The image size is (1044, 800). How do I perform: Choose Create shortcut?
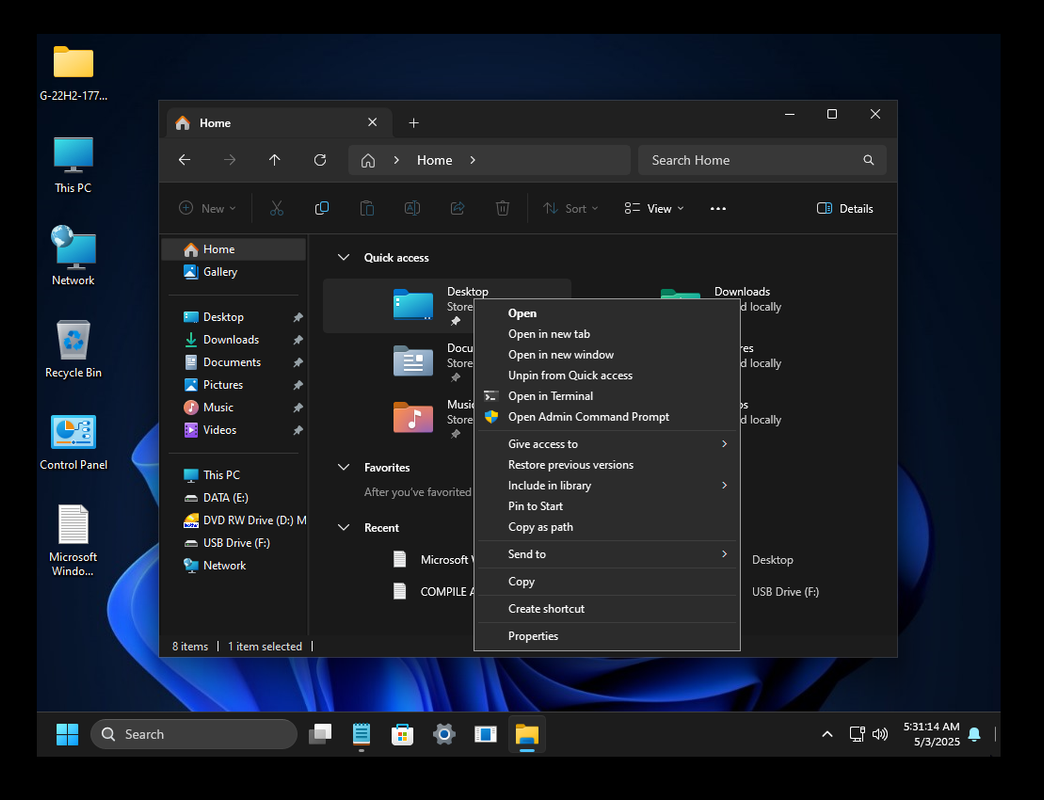tap(607, 608)
